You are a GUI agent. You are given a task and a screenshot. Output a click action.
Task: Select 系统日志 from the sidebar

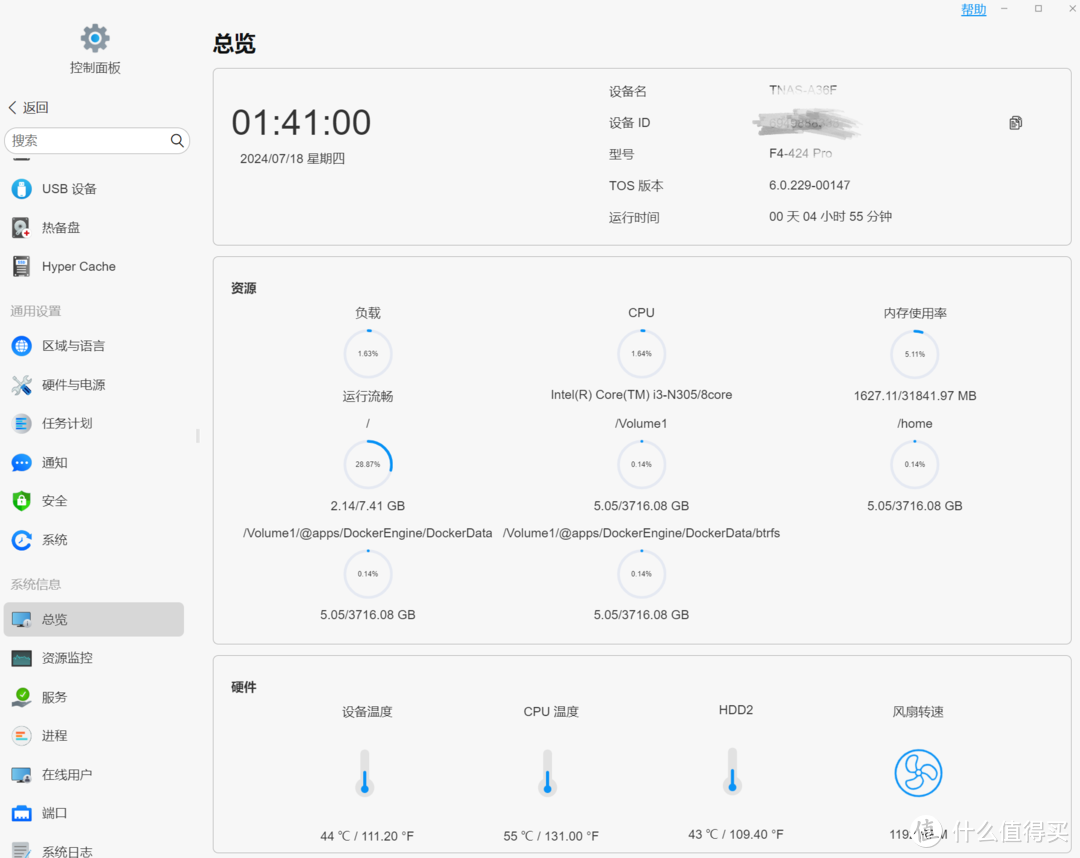[x=21, y=849]
